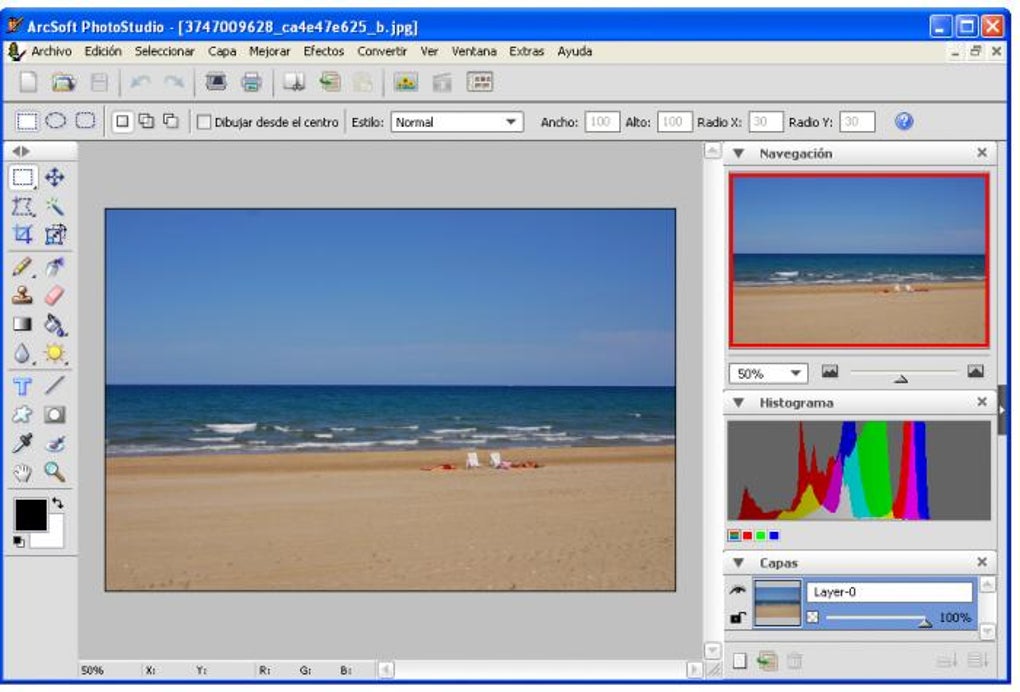The height and width of the screenshot is (692, 1020).
Task: Enable Dibujar desde el centro checkbox
Action: 204,122
